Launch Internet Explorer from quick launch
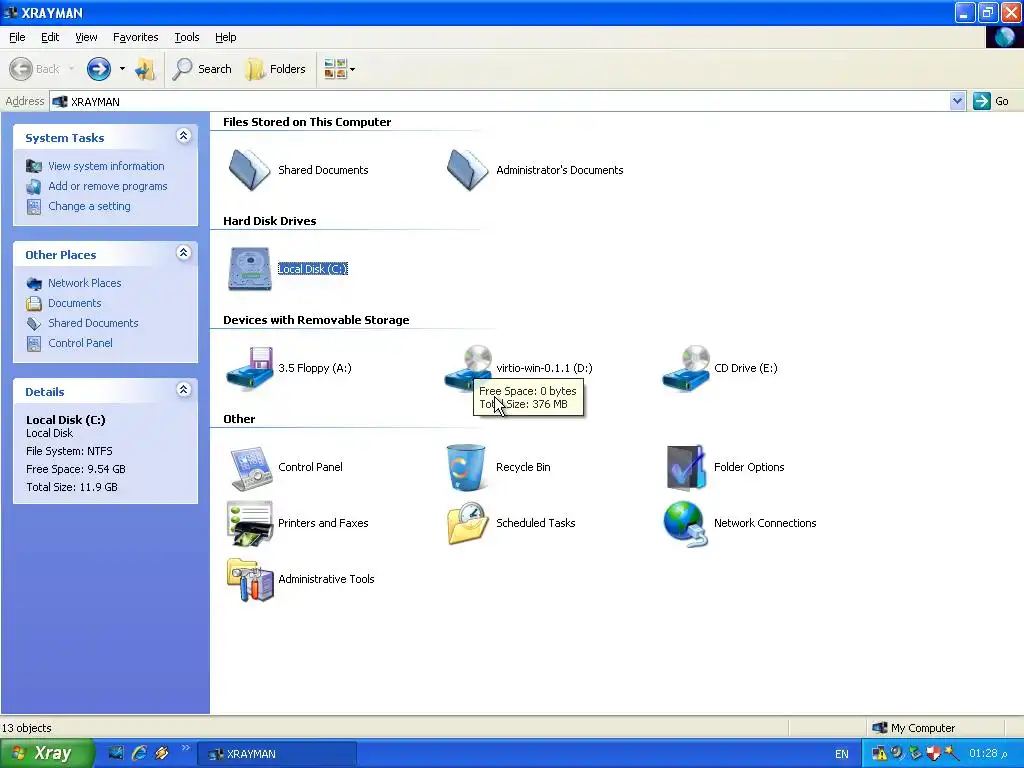Image resolution: width=1024 pixels, height=768 pixels. coord(138,753)
